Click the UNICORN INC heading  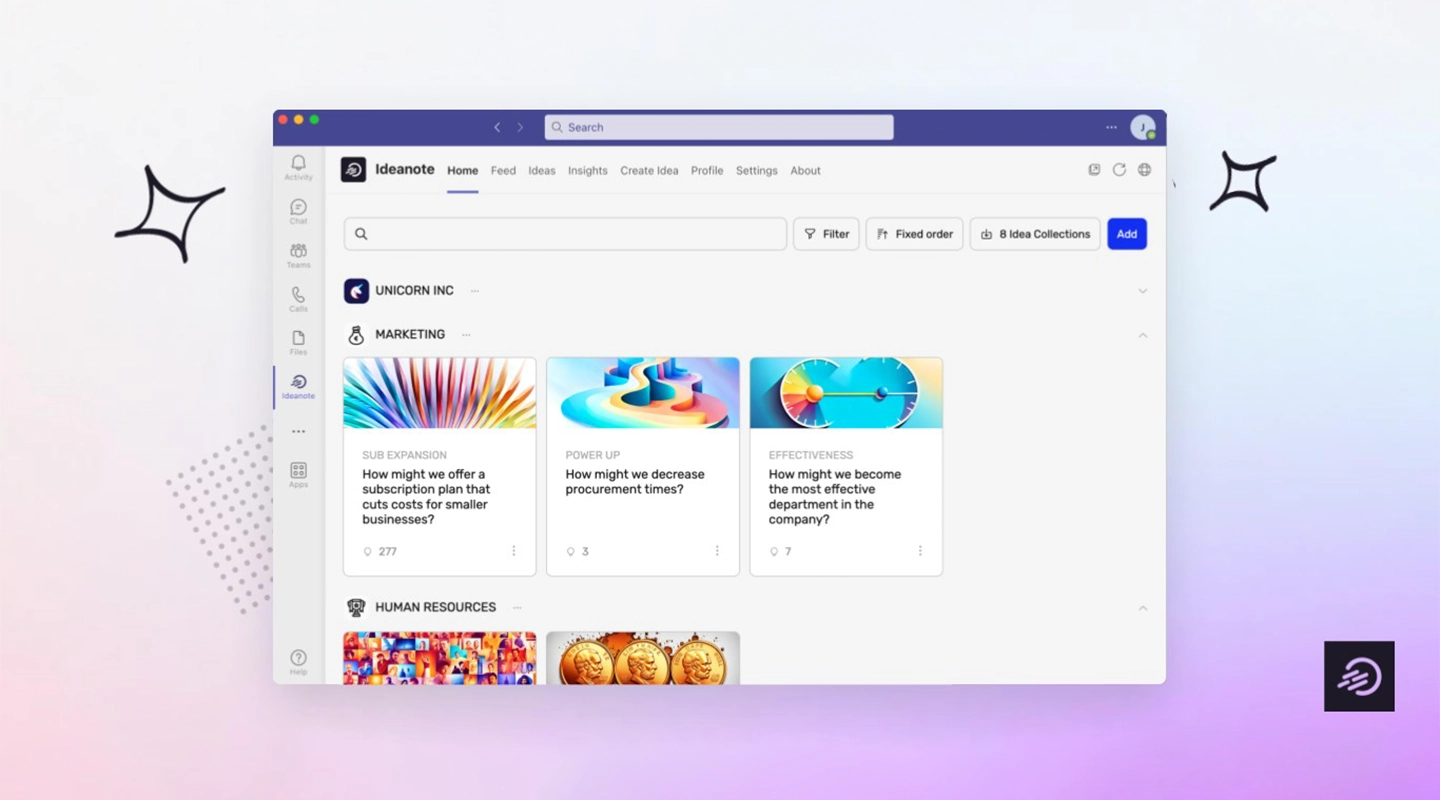point(414,291)
